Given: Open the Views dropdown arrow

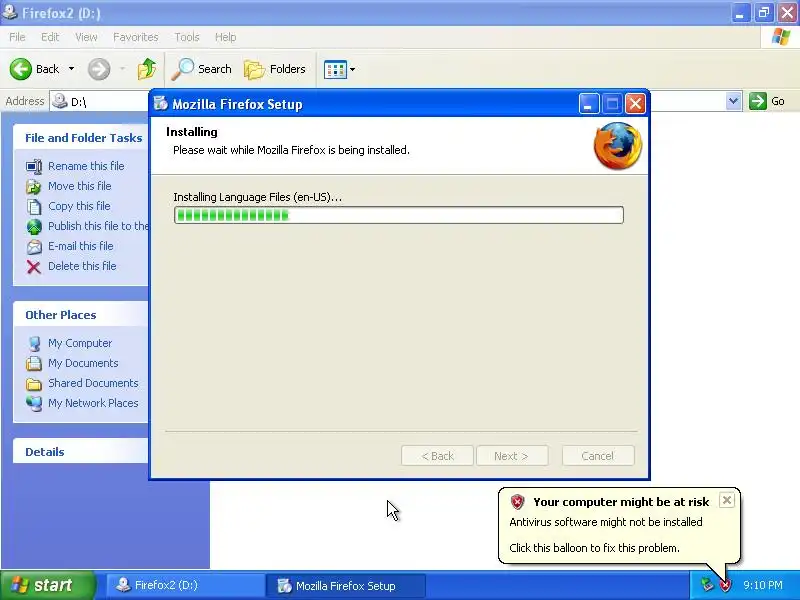Looking at the screenshot, I should [x=352, y=69].
